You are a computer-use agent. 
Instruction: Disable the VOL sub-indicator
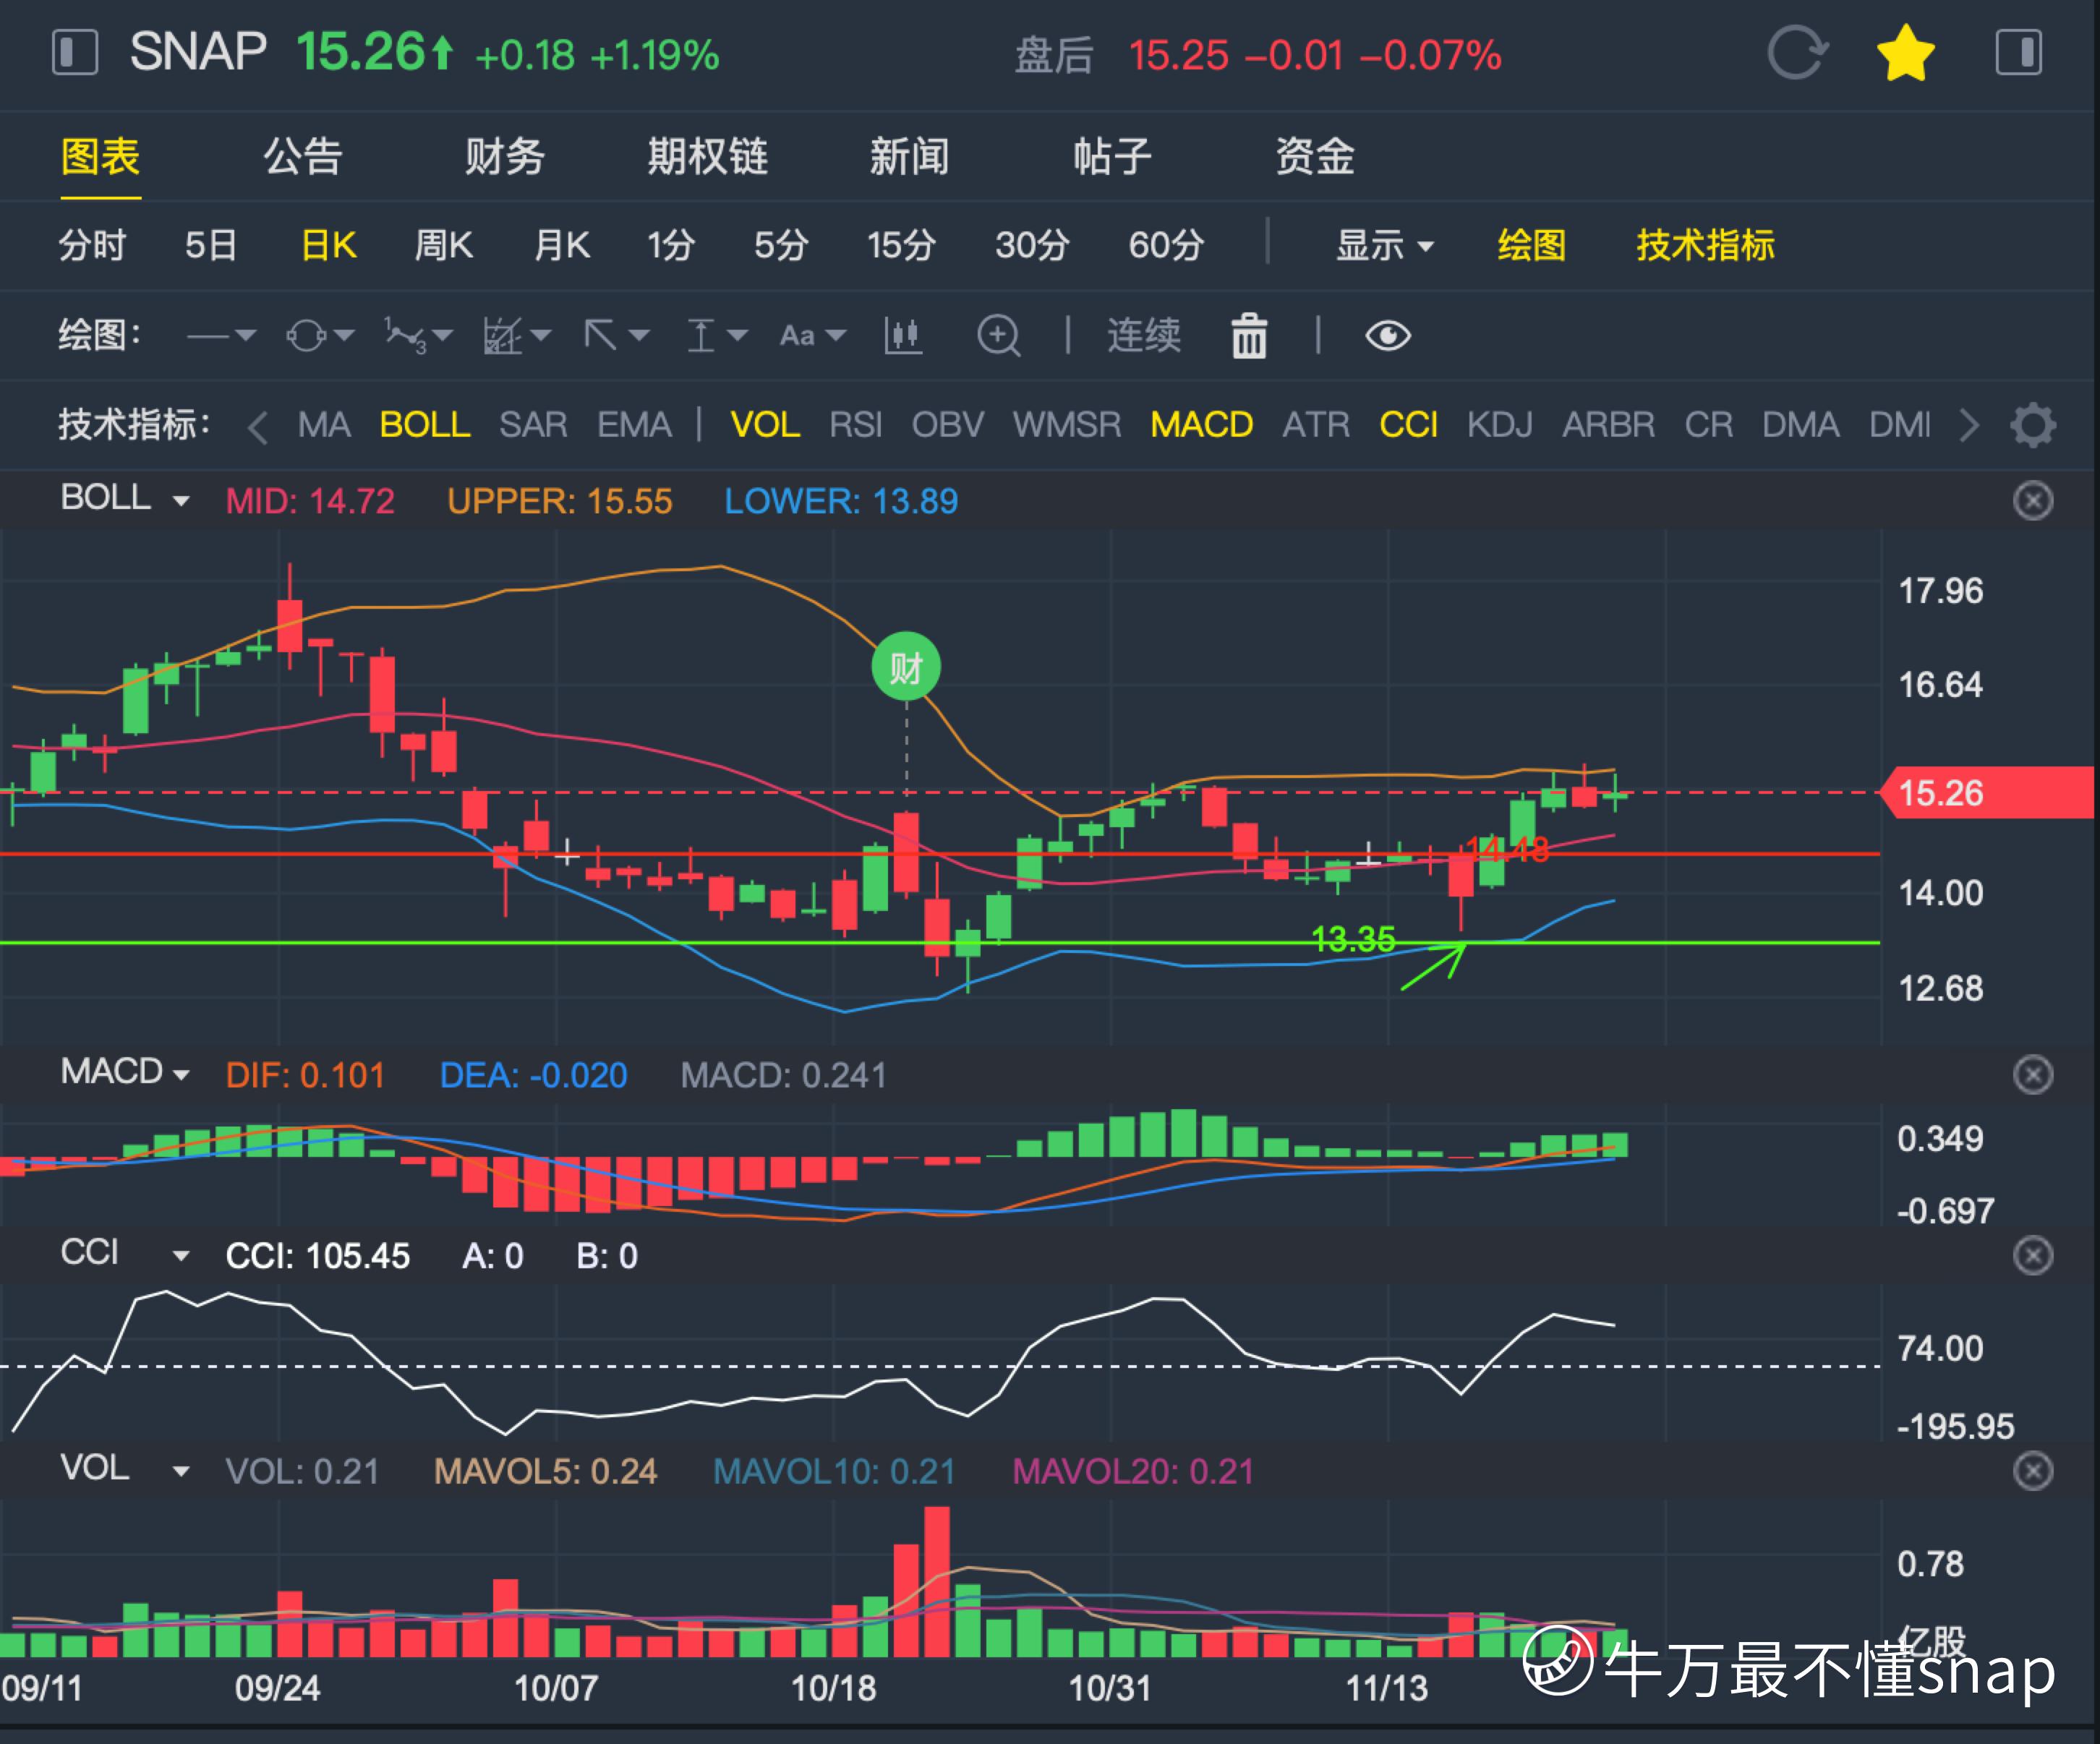[x=765, y=425]
